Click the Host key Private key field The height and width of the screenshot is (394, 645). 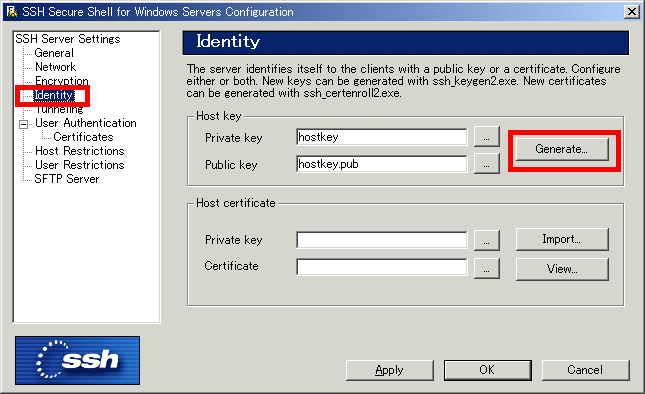pyautogui.click(x=381, y=137)
